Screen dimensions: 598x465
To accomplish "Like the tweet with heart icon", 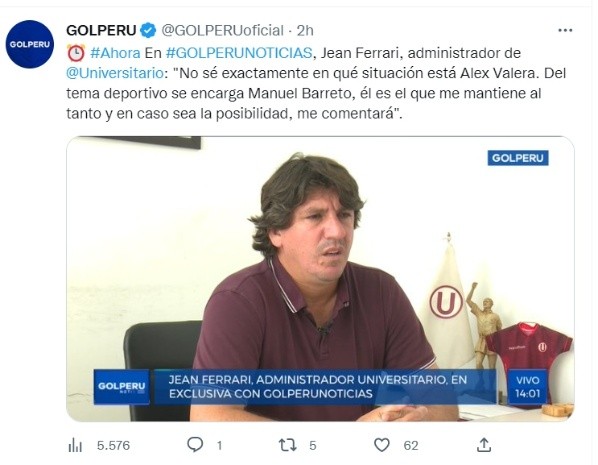I will [x=381, y=445].
